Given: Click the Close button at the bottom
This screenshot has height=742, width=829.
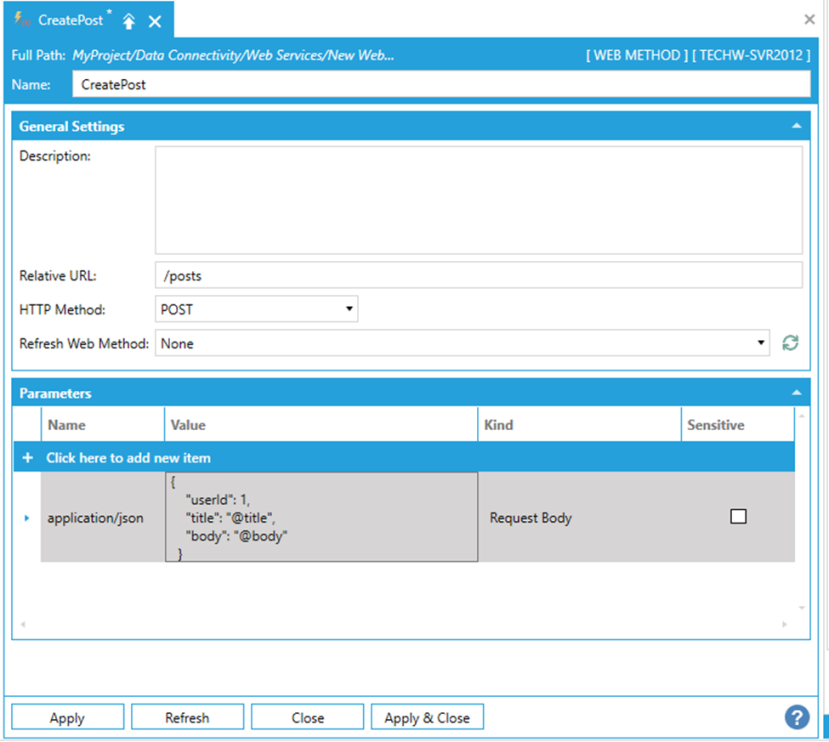Looking at the screenshot, I should click(307, 717).
